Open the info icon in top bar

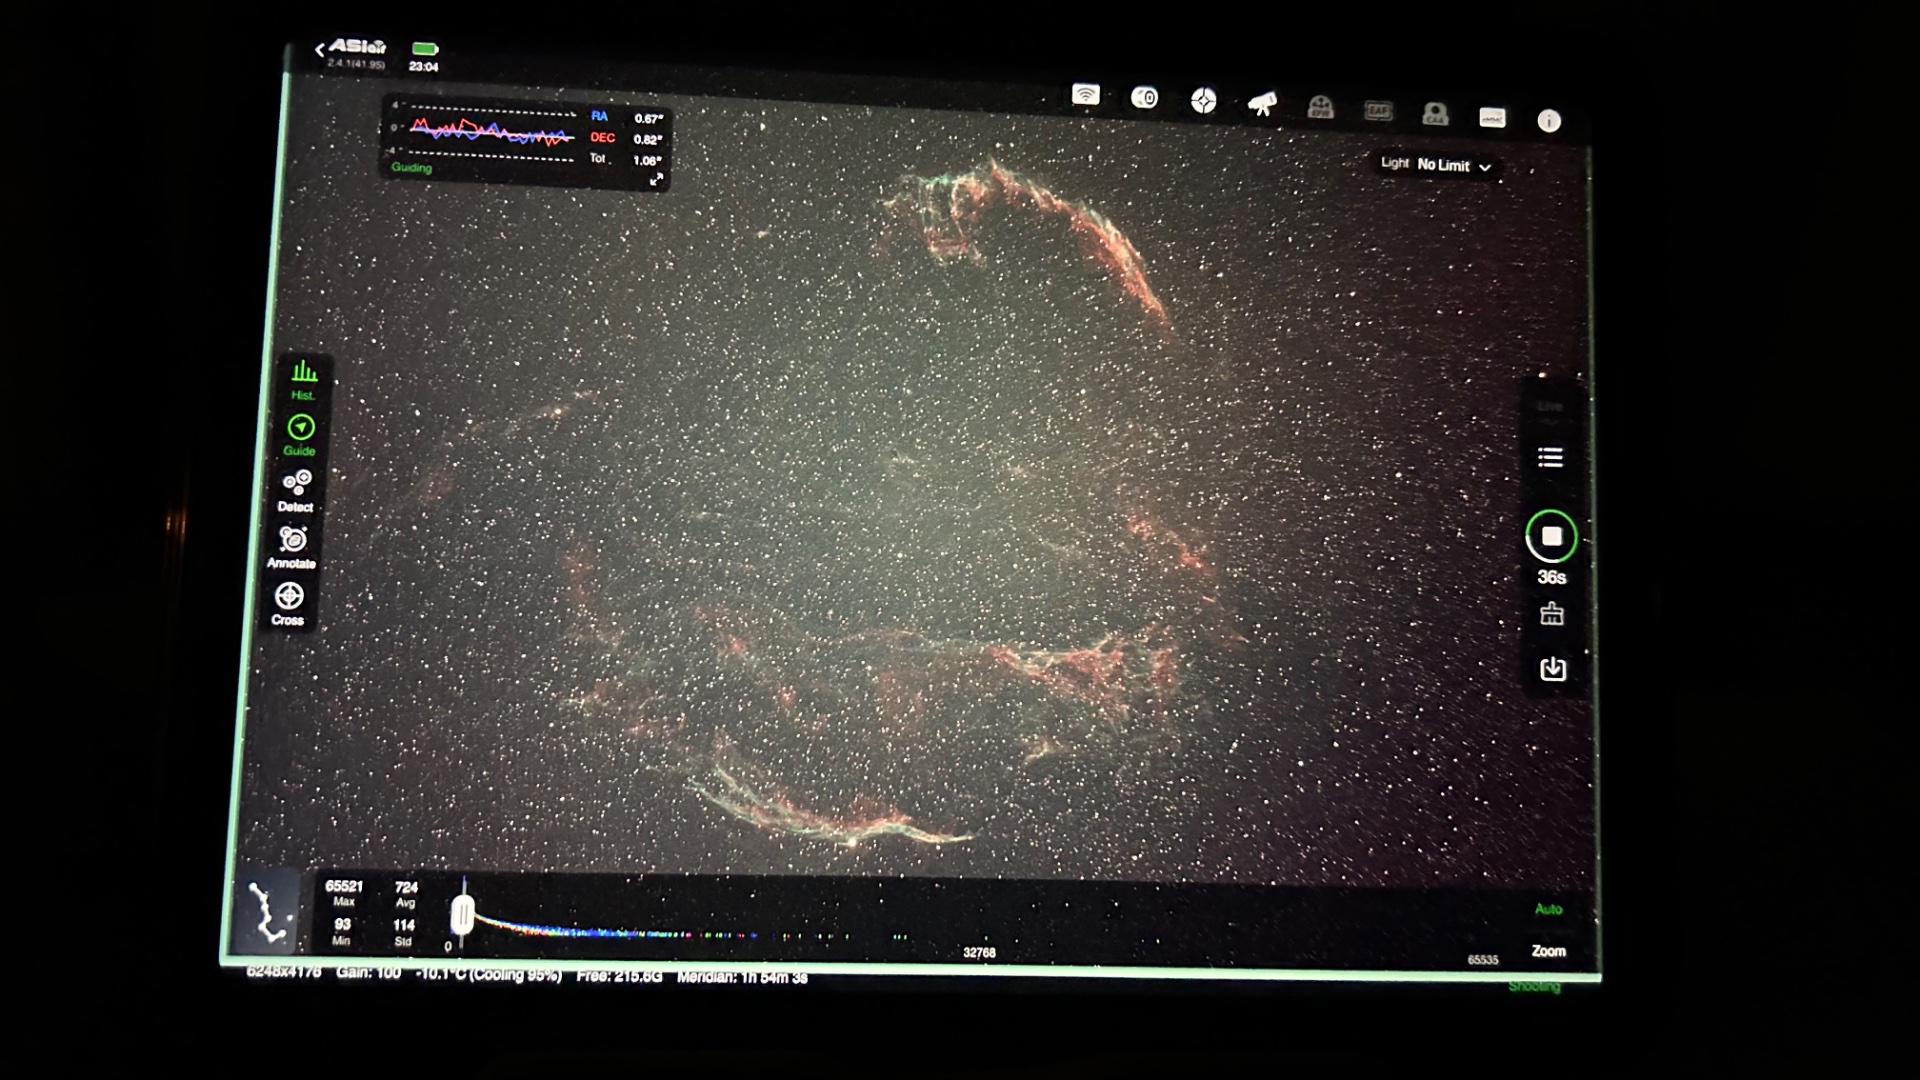tap(1549, 121)
